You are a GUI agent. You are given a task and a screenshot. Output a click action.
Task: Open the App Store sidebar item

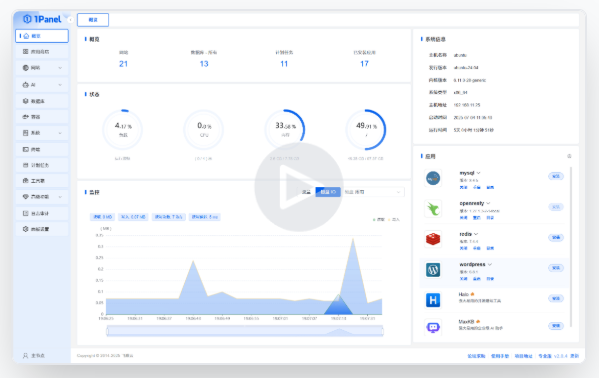[42, 52]
